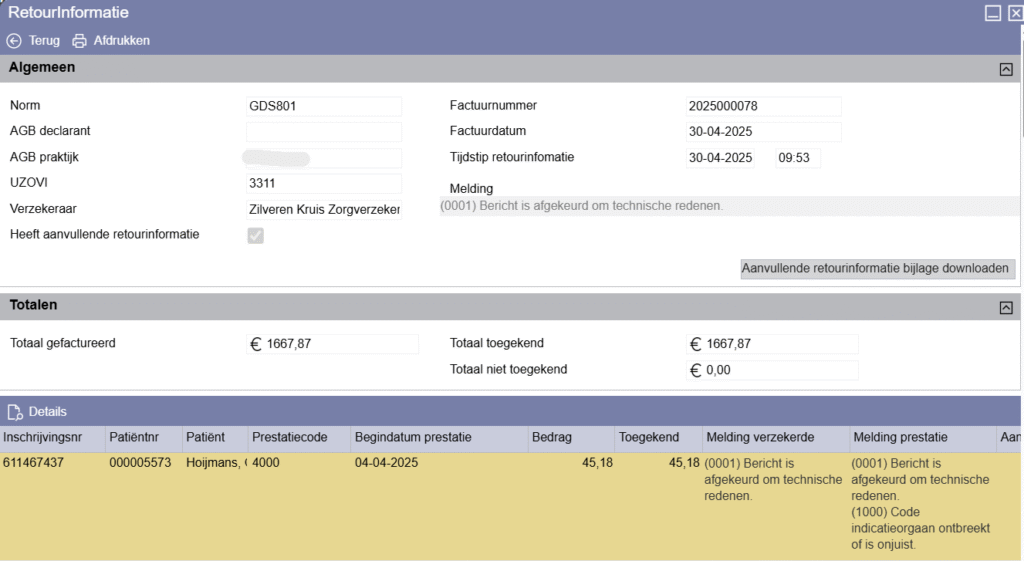Collapse the Algemeen section
1024x561 pixels.
tap(1006, 69)
